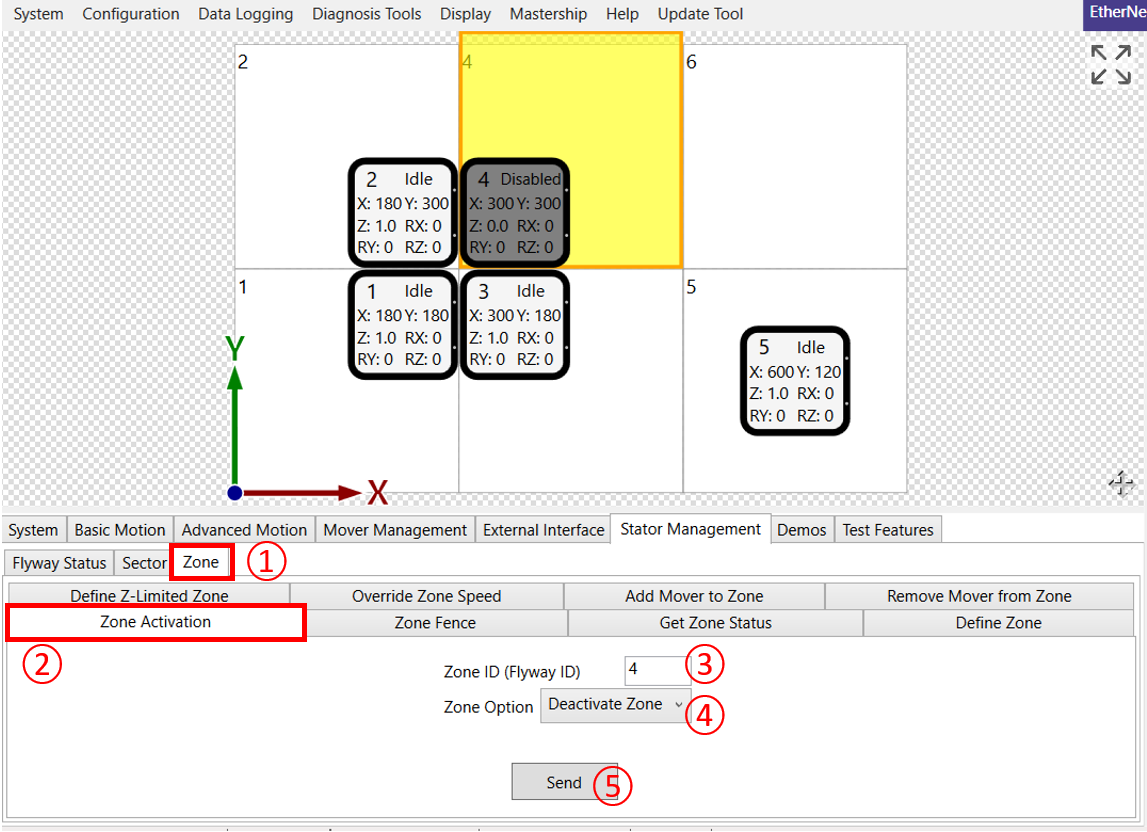This screenshot has width=1147, height=832.
Task: Switch to the Mover Management tab
Action: 395,530
